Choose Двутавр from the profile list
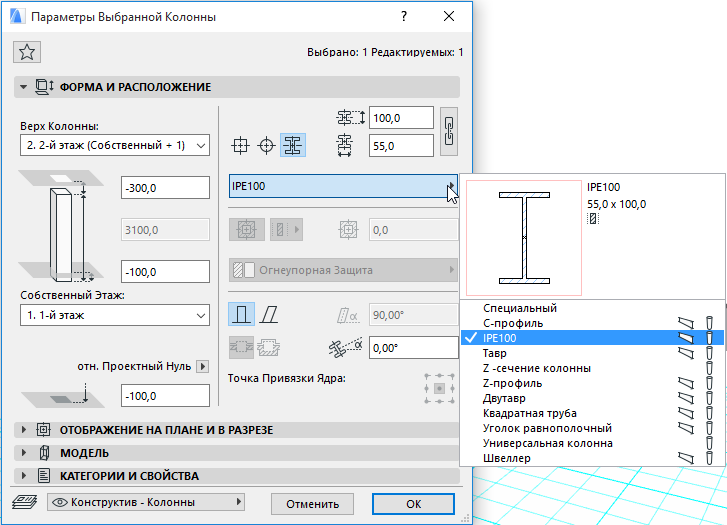This screenshot has height=525, width=727. (x=592, y=398)
